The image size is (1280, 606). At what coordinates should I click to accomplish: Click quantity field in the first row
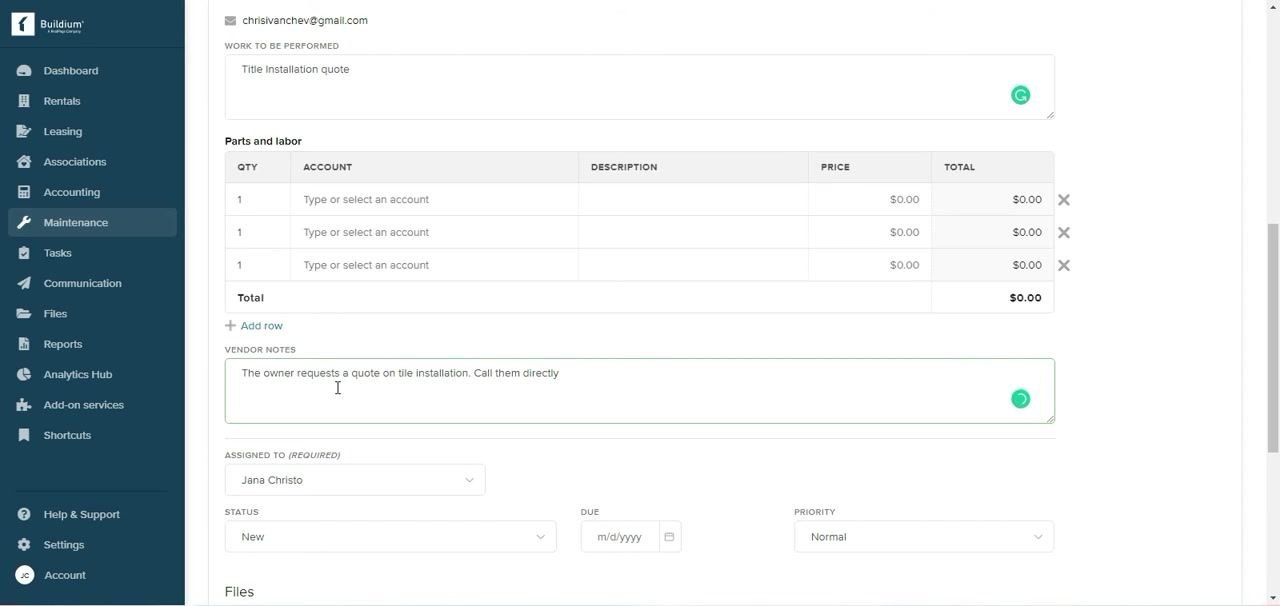(x=258, y=200)
